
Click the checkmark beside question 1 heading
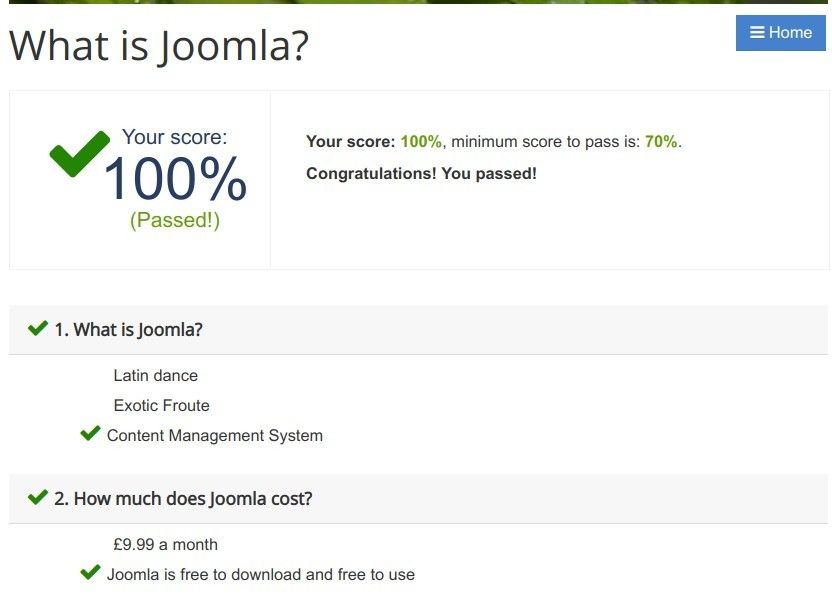coord(38,328)
